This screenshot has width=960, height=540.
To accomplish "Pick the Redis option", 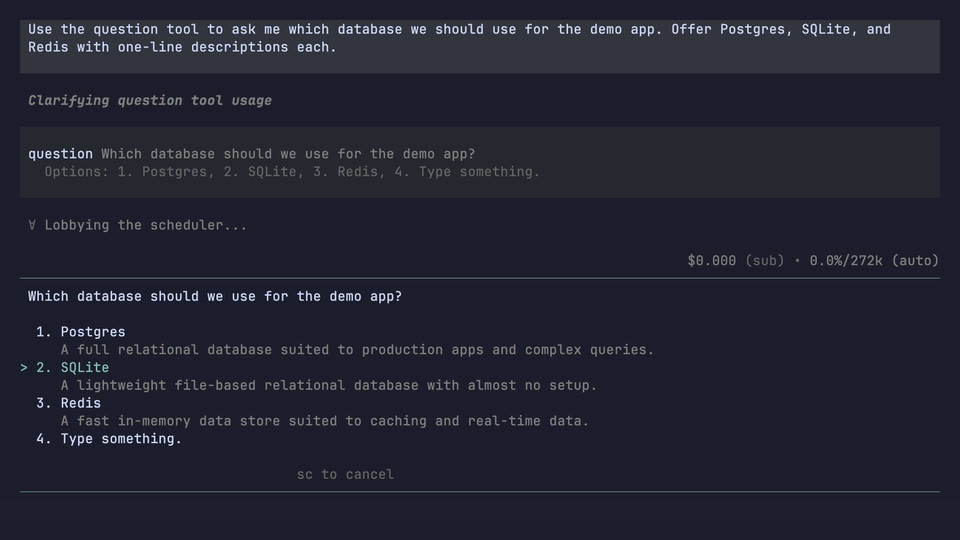I will click(x=68, y=403).
